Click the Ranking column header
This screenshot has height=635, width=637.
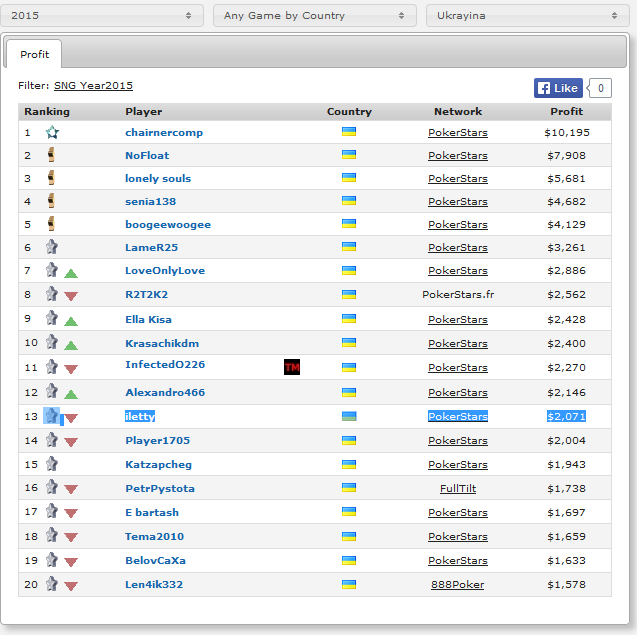pyautogui.click(x=47, y=111)
